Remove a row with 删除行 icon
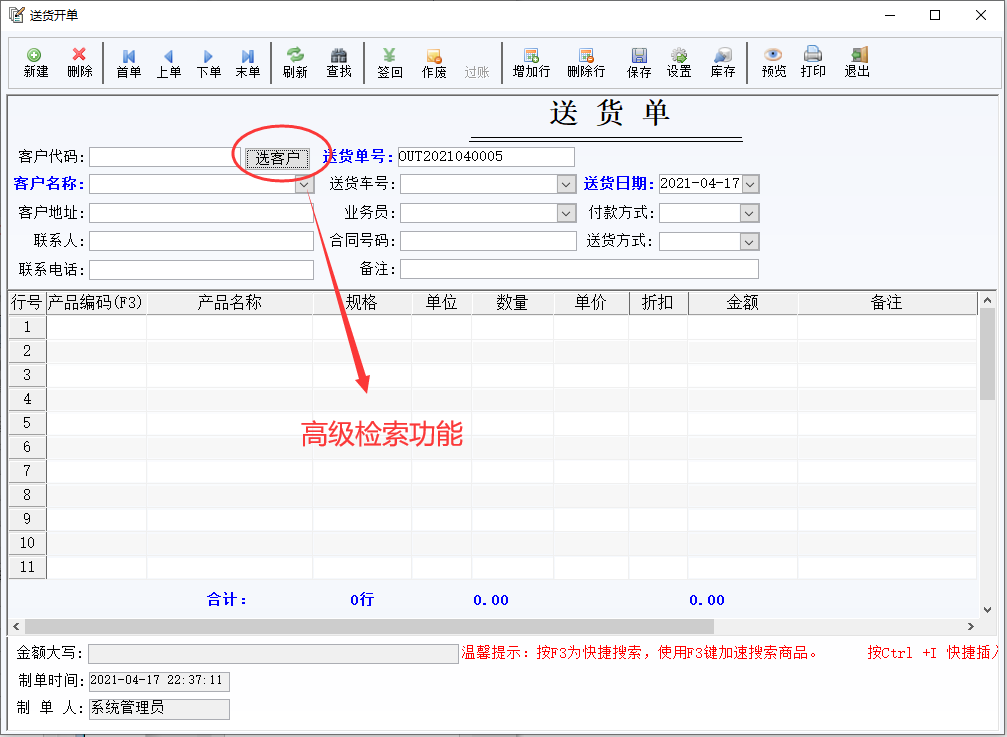 click(x=586, y=62)
